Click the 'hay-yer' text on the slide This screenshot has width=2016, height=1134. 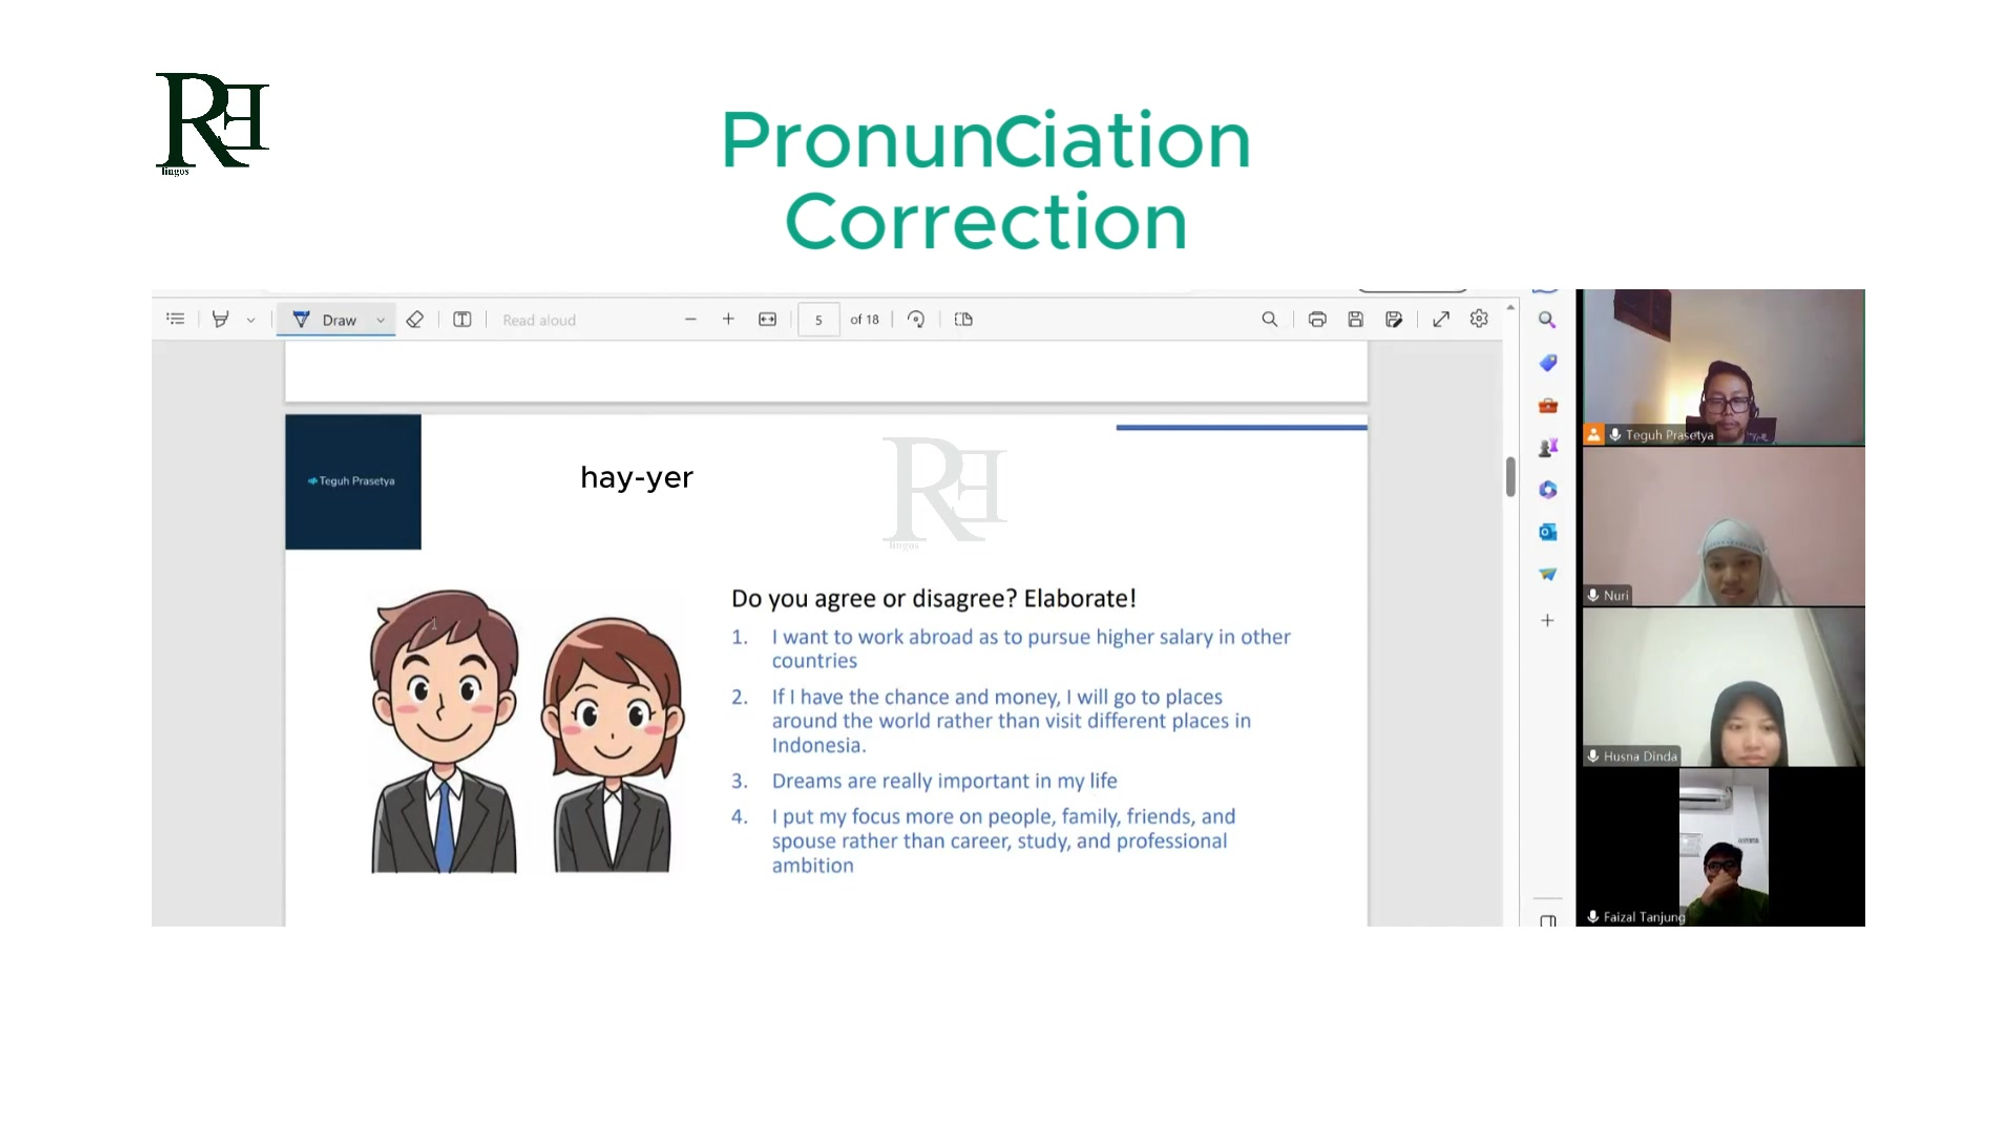(637, 479)
